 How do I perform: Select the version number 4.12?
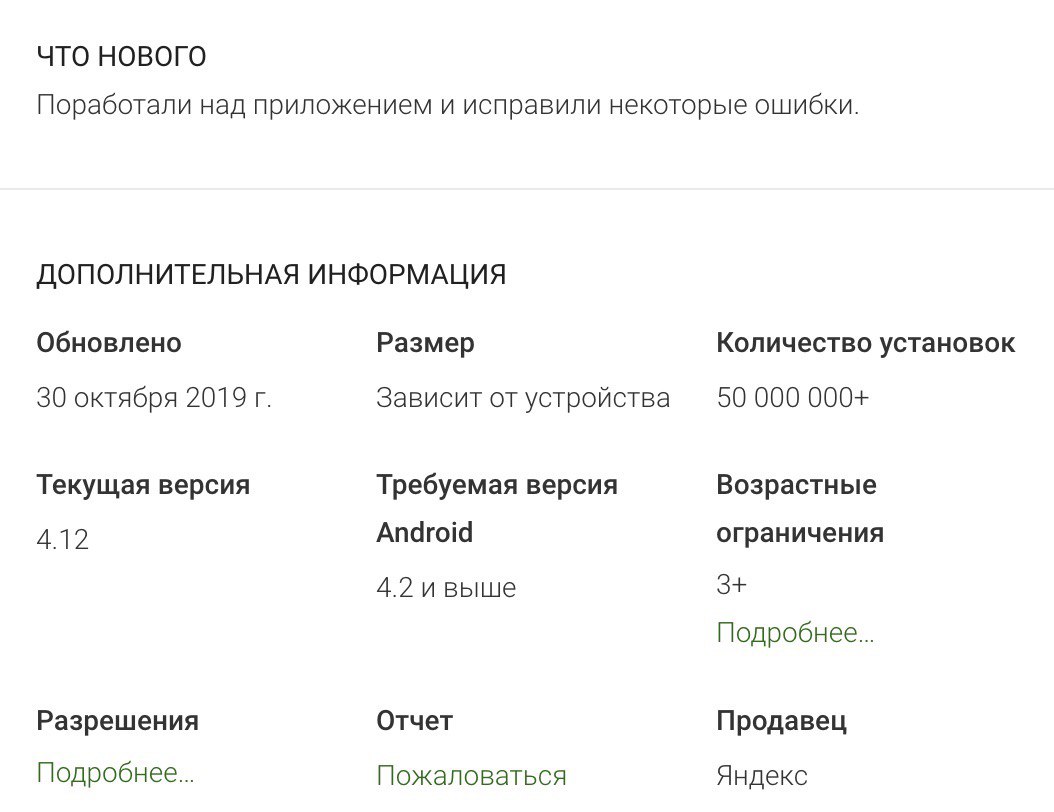point(63,540)
